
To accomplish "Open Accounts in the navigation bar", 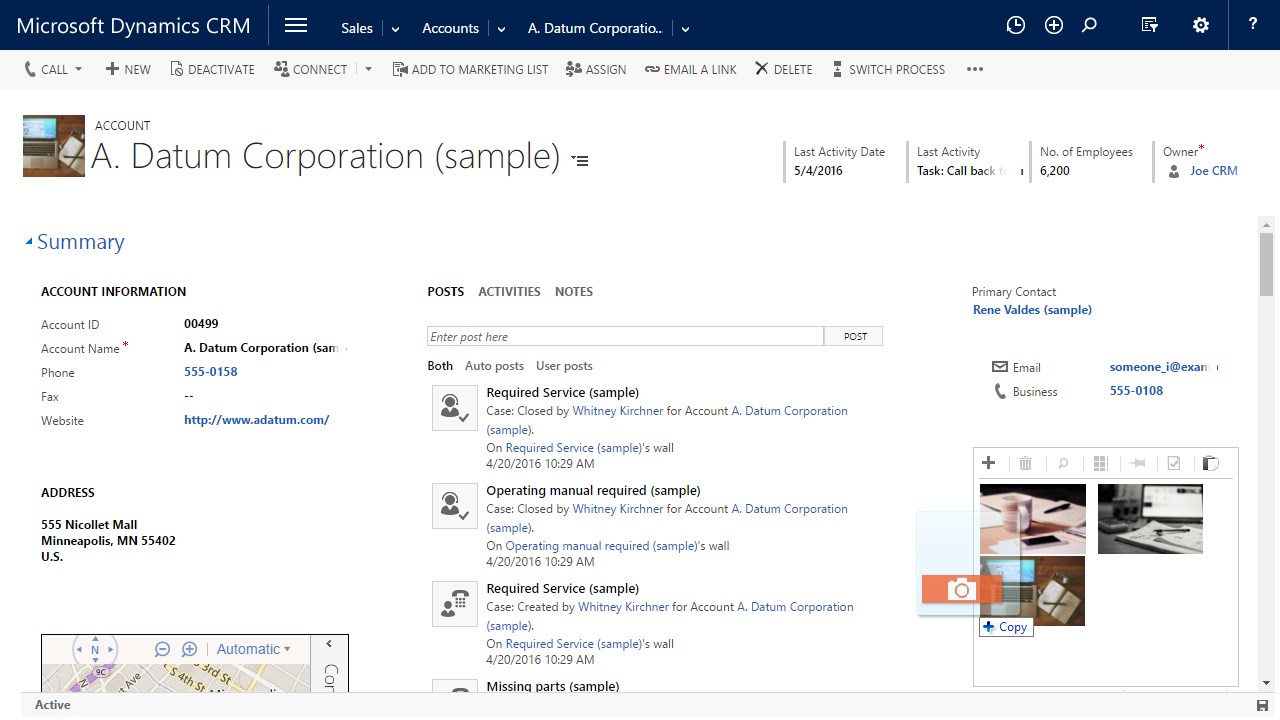I will pyautogui.click(x=450, y=28).
